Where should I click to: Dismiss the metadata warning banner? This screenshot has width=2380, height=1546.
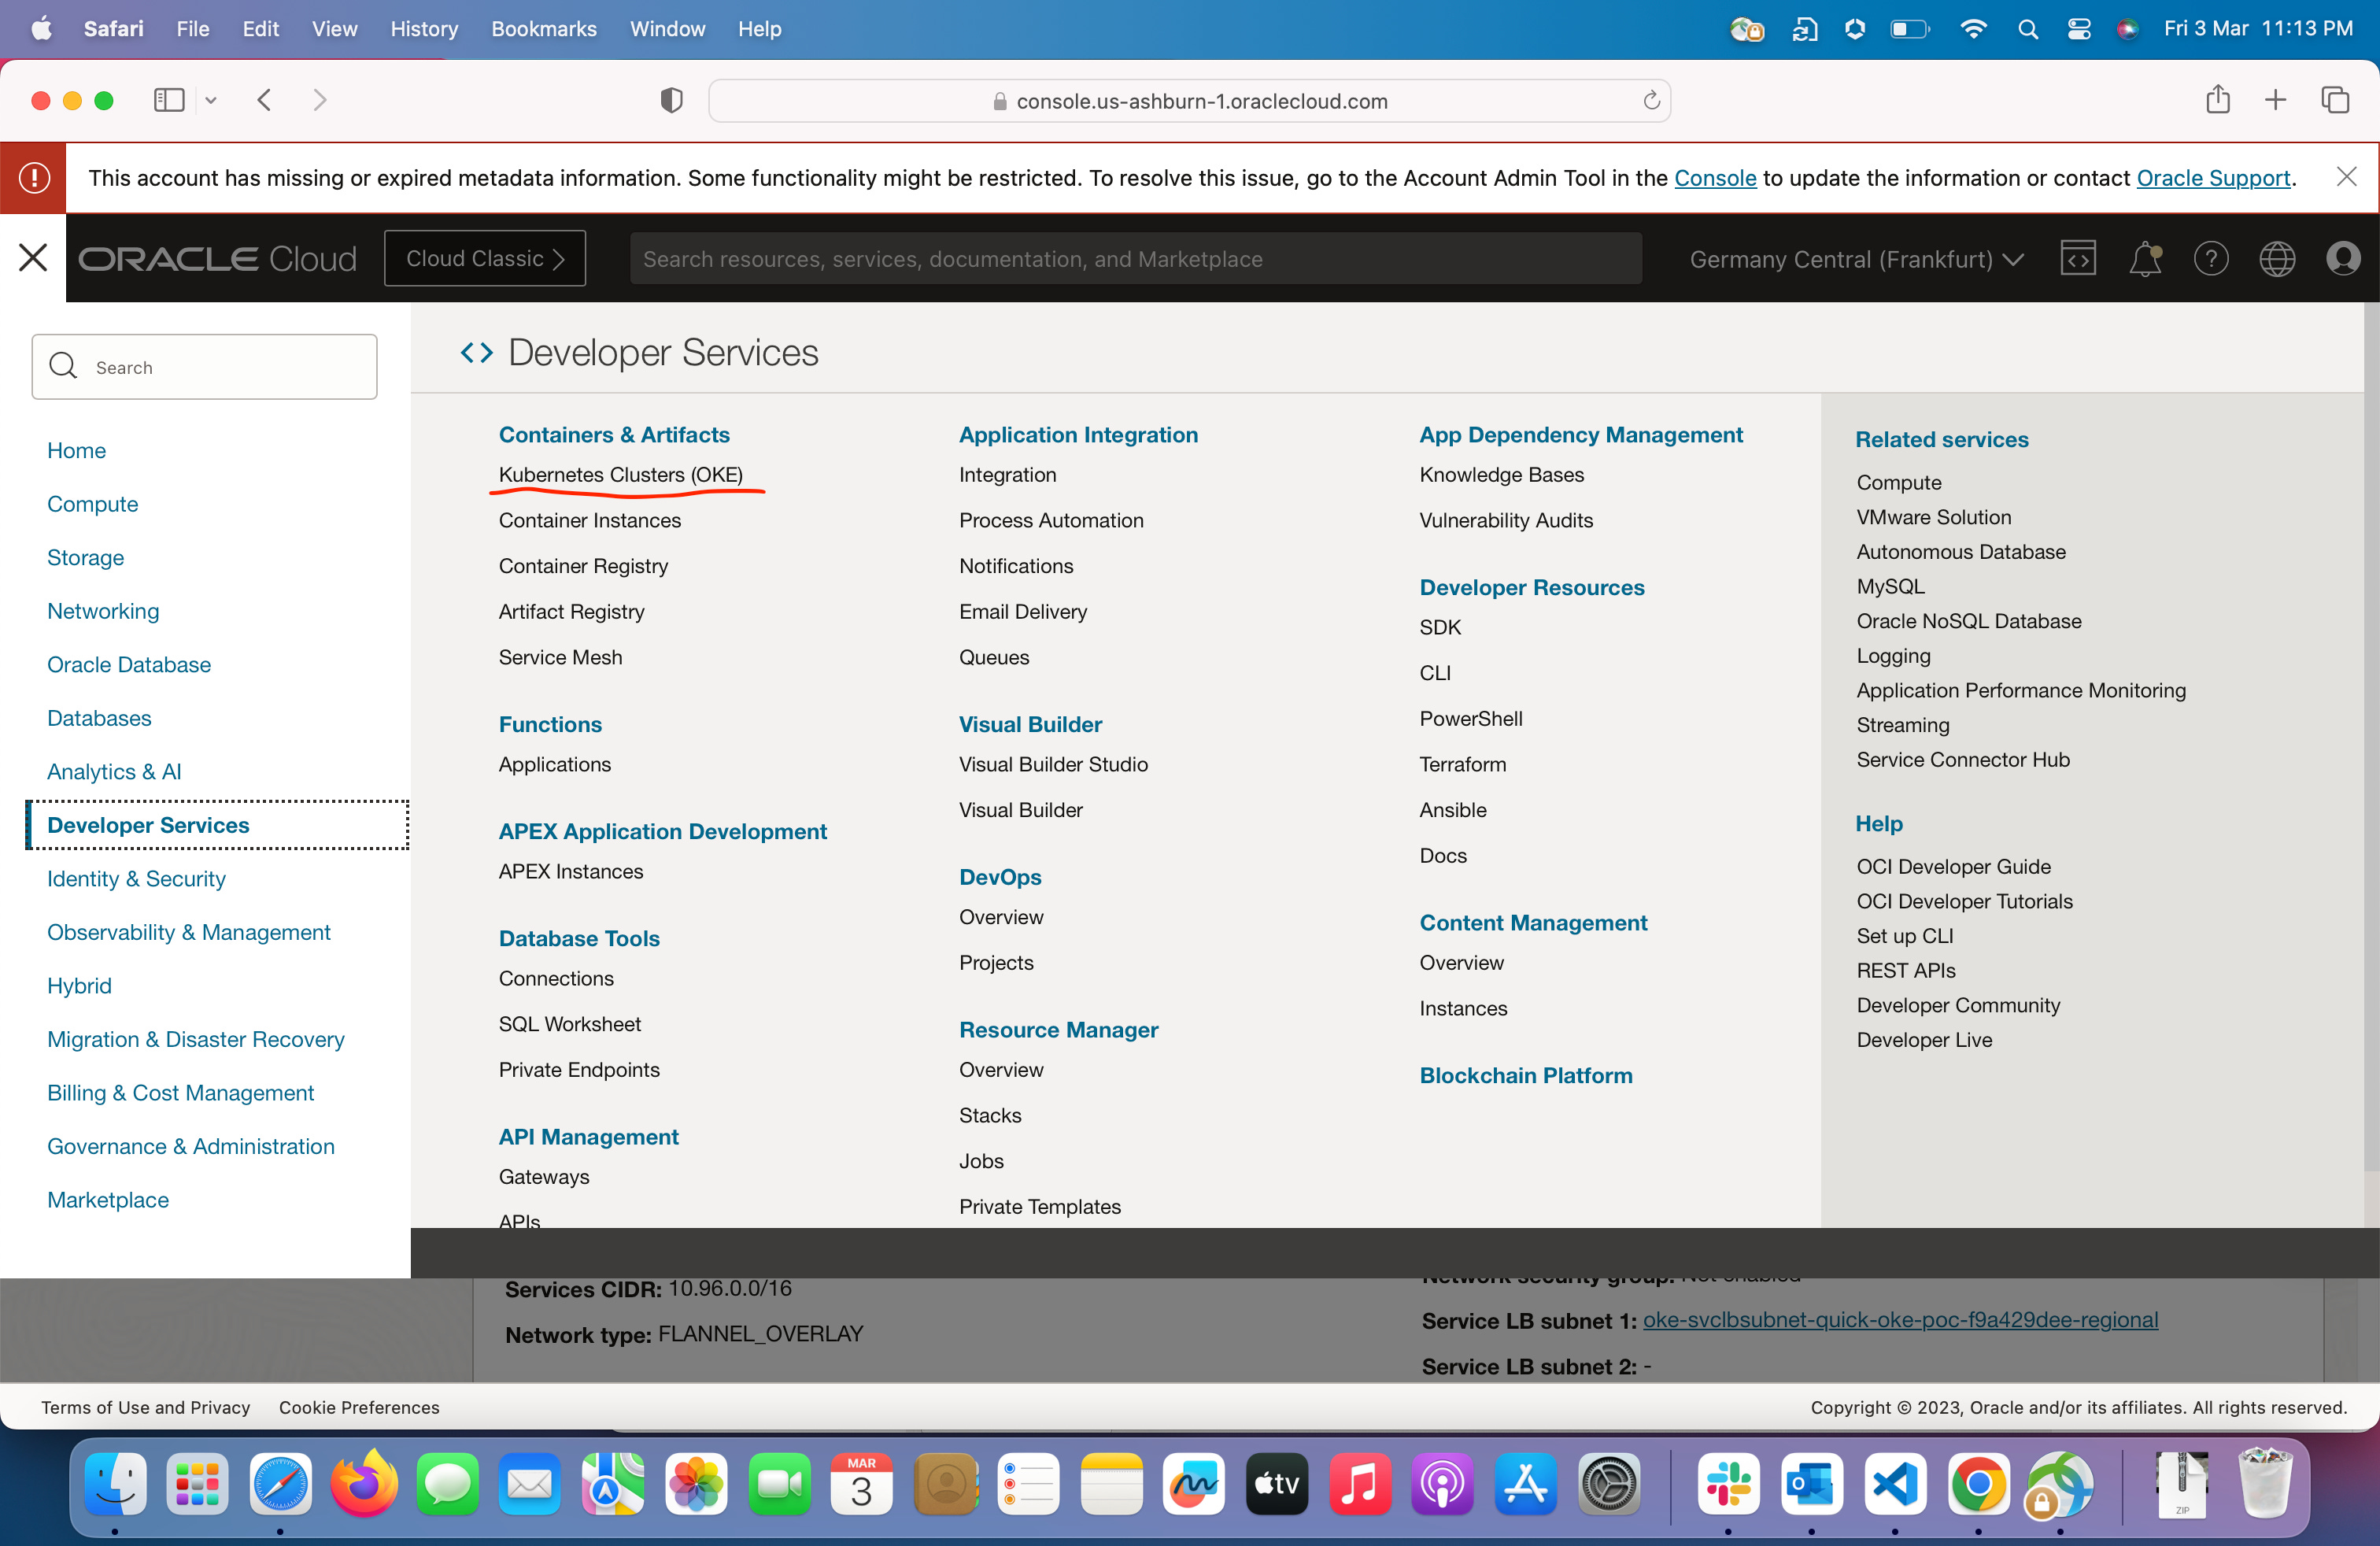coord(2346,177)
